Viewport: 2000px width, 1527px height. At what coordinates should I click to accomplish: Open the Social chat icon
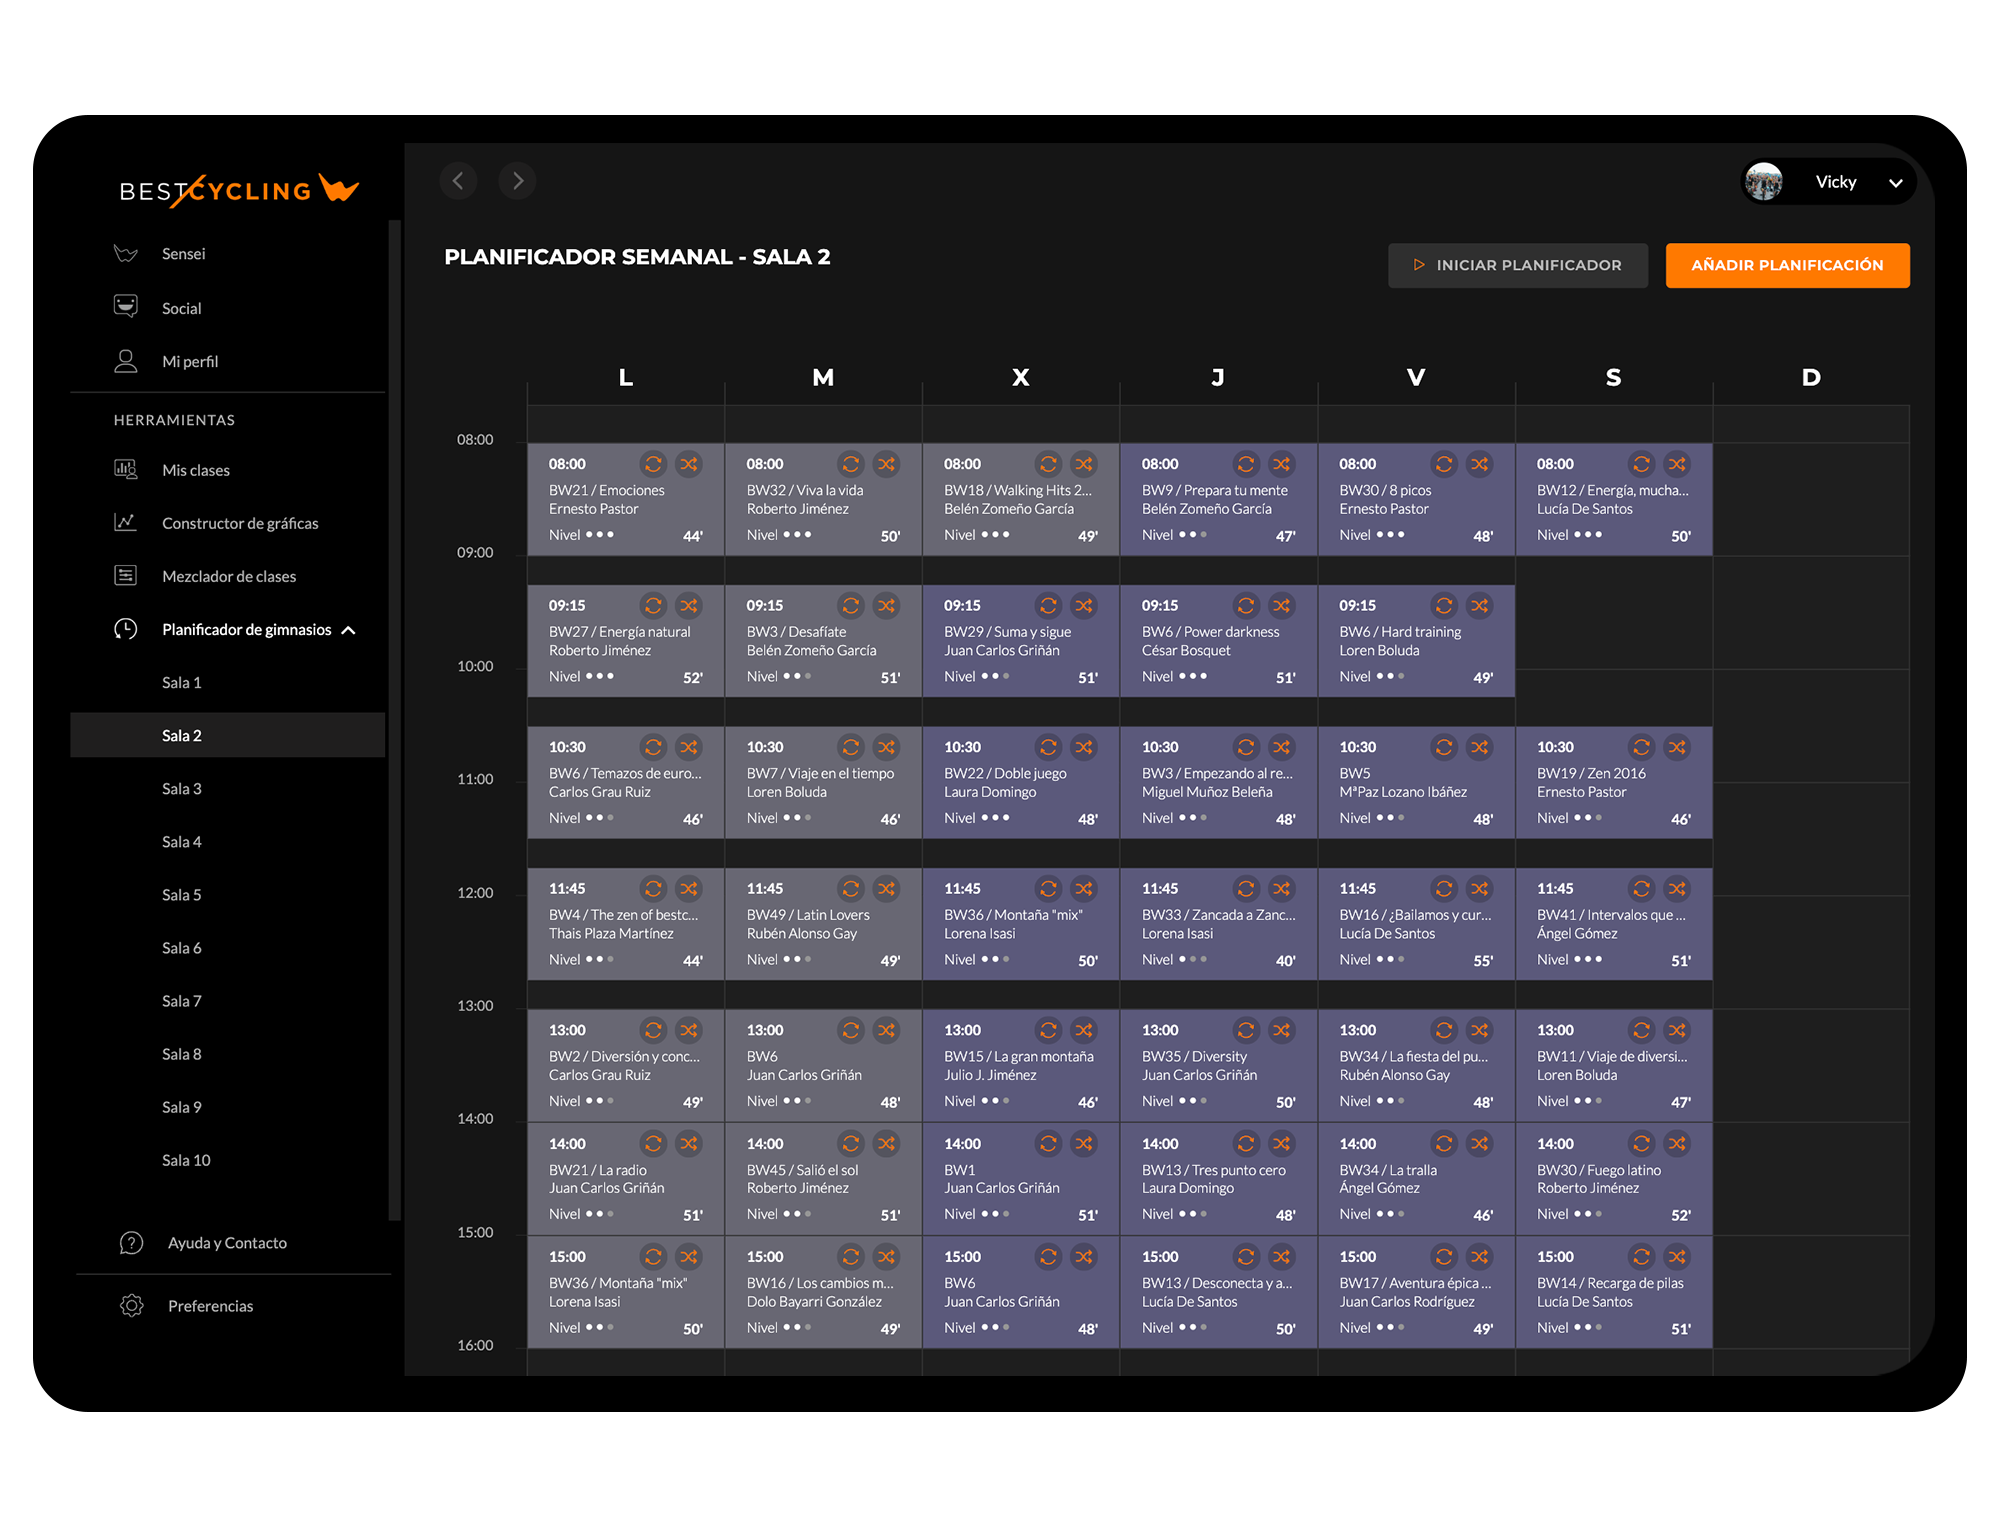[x=126, y=306]
